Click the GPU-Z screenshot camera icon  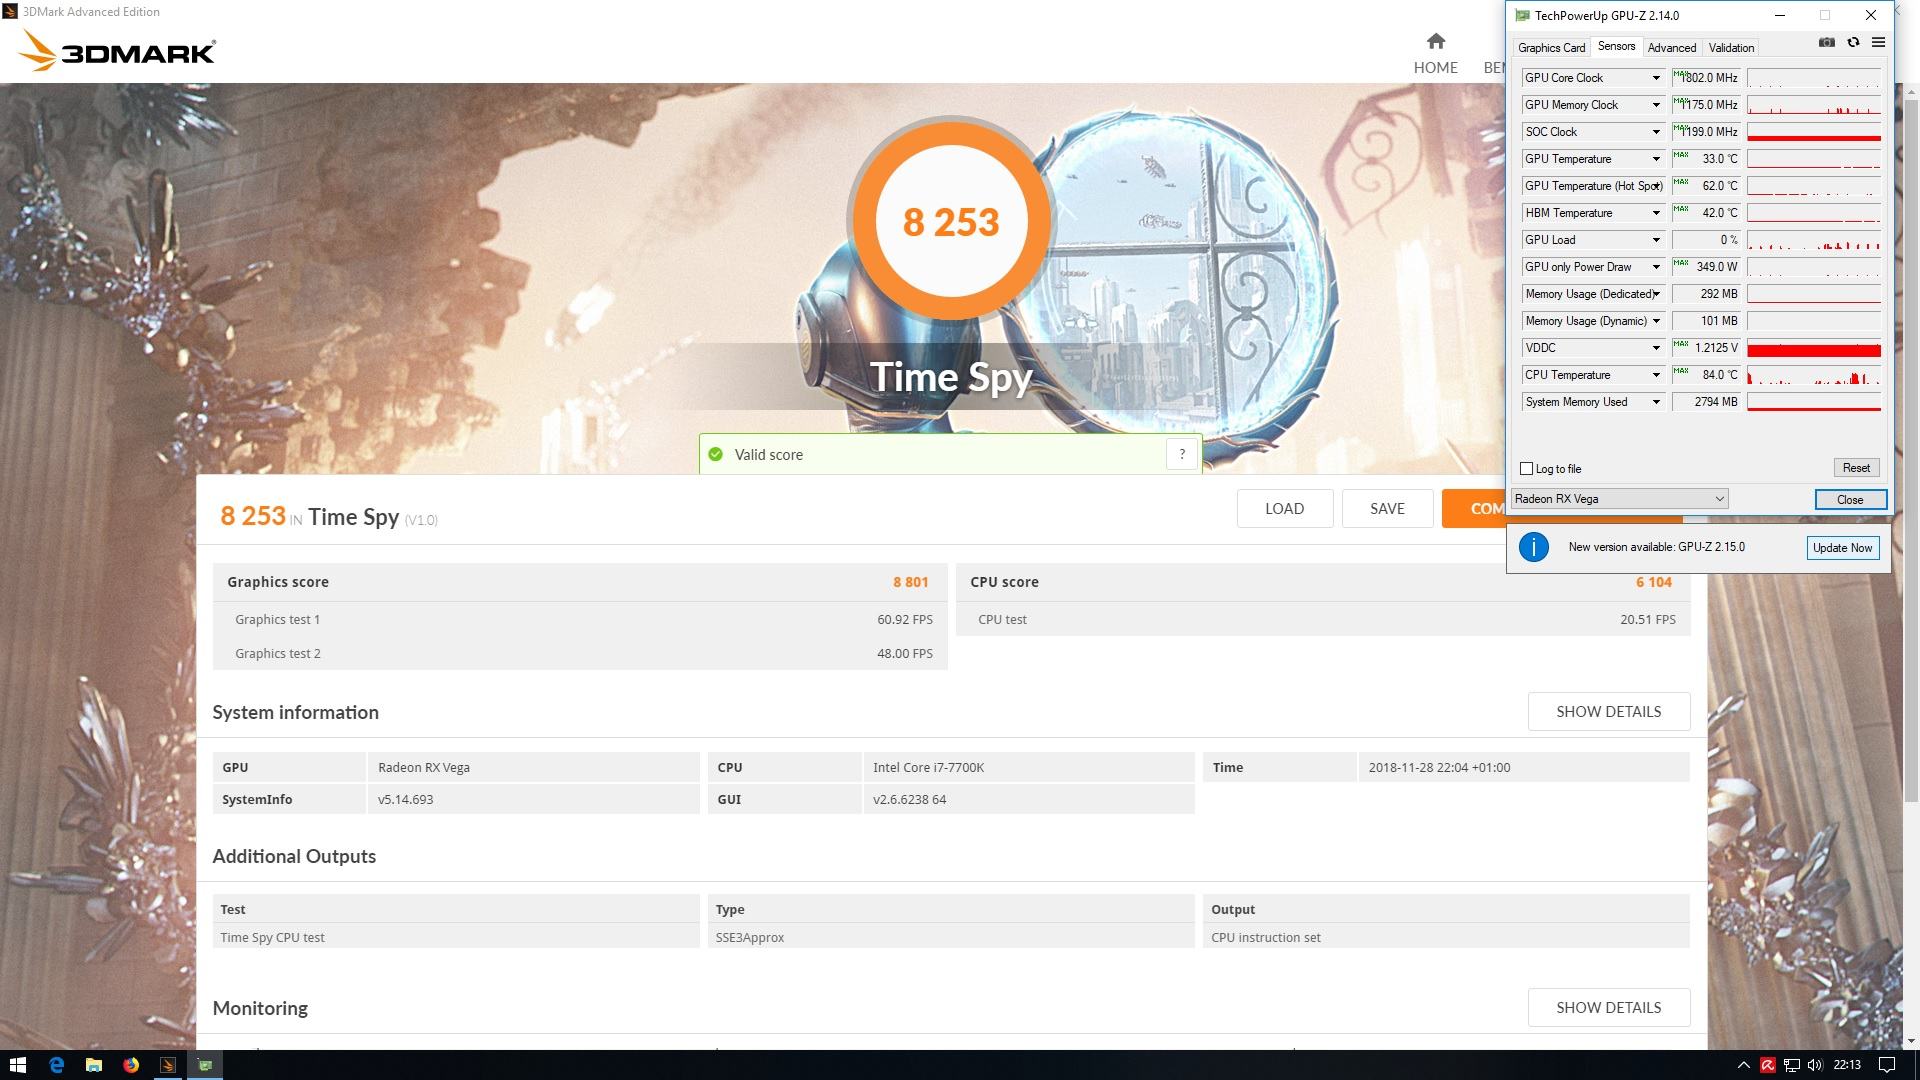coord(1826,43)
